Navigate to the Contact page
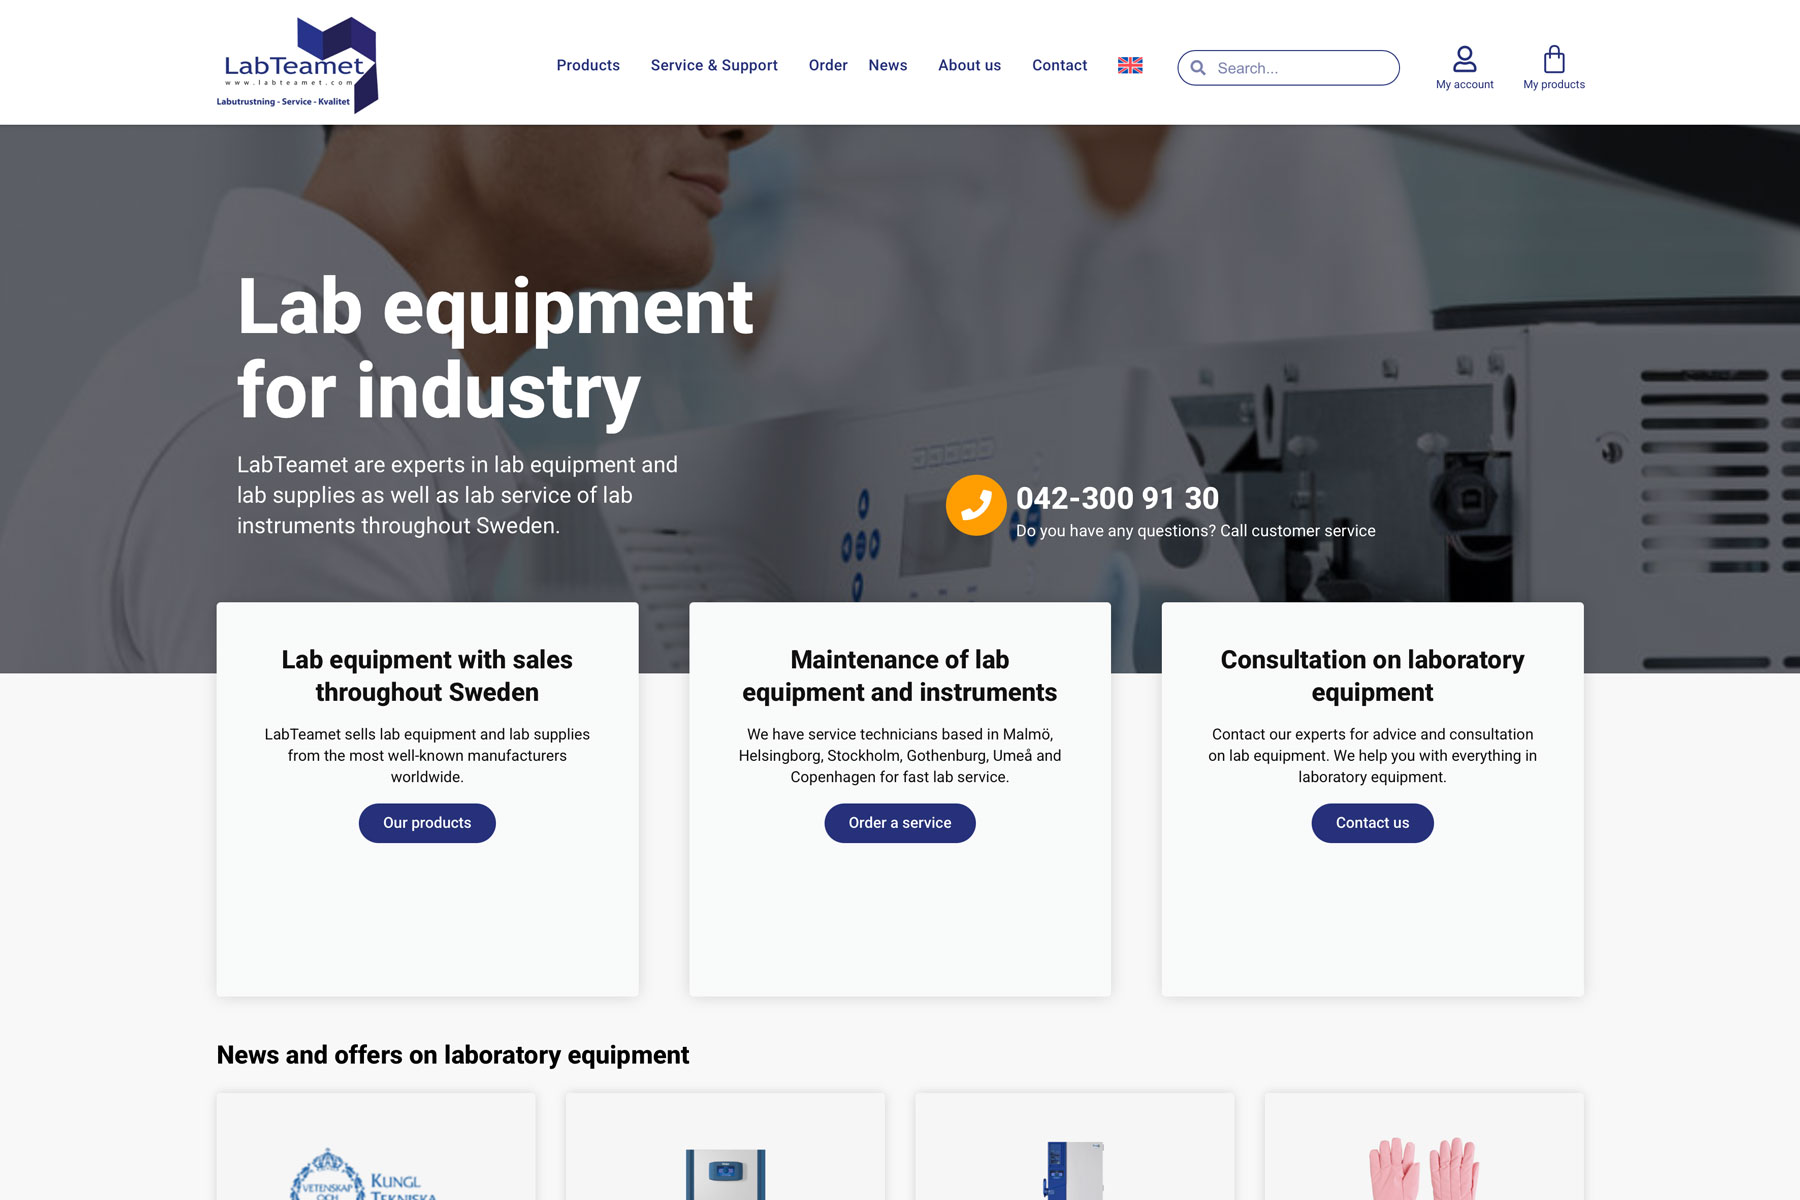Screen dimensions: 1800x1200 [1059, 65]
